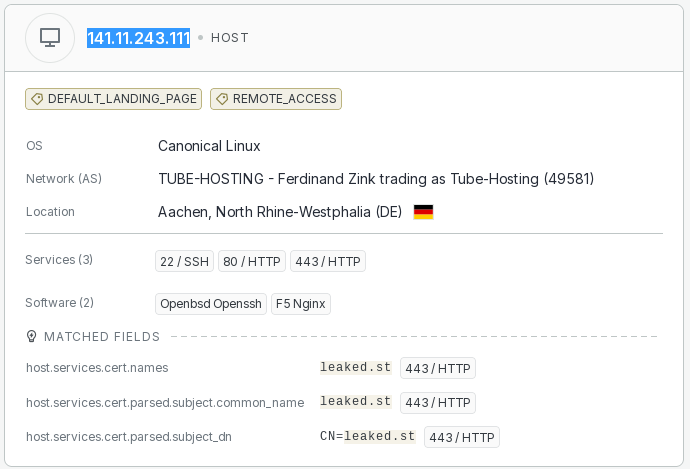690x469 pixels.
Task: Click the TUBE-HOSTING network AS text
Action: point(376,179)
